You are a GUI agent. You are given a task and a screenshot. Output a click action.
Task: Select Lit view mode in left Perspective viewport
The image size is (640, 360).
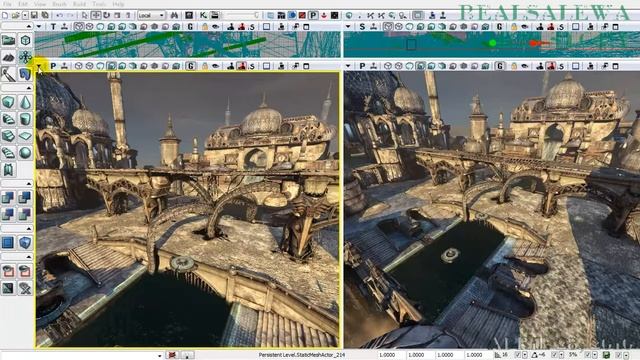(111, 66)
